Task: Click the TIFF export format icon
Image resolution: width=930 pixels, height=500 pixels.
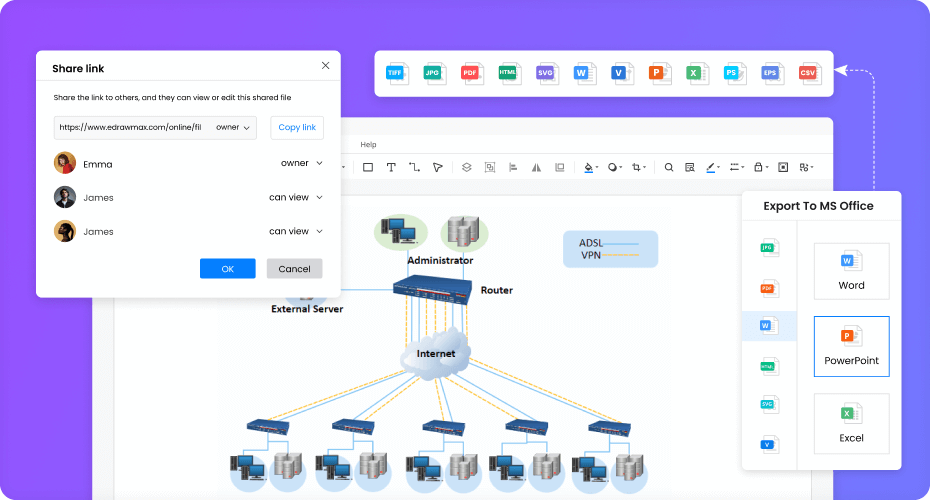Action: (397, 73)
